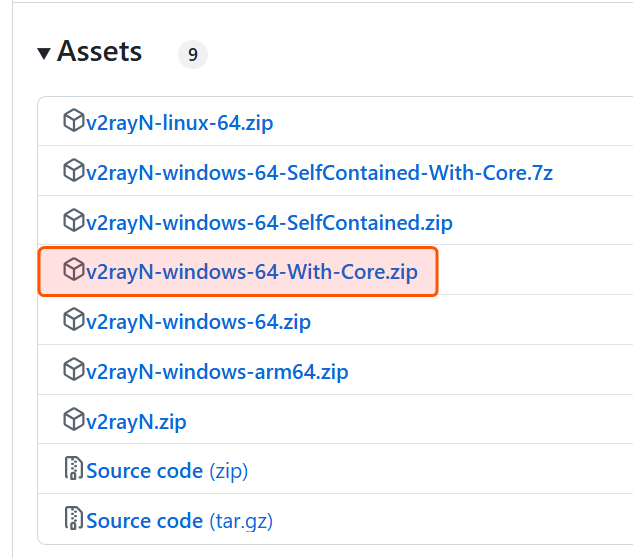Download v2rayN-windows-arm64.zip
The height and width of the screenshot is (558, 633).
click(217, 372)
